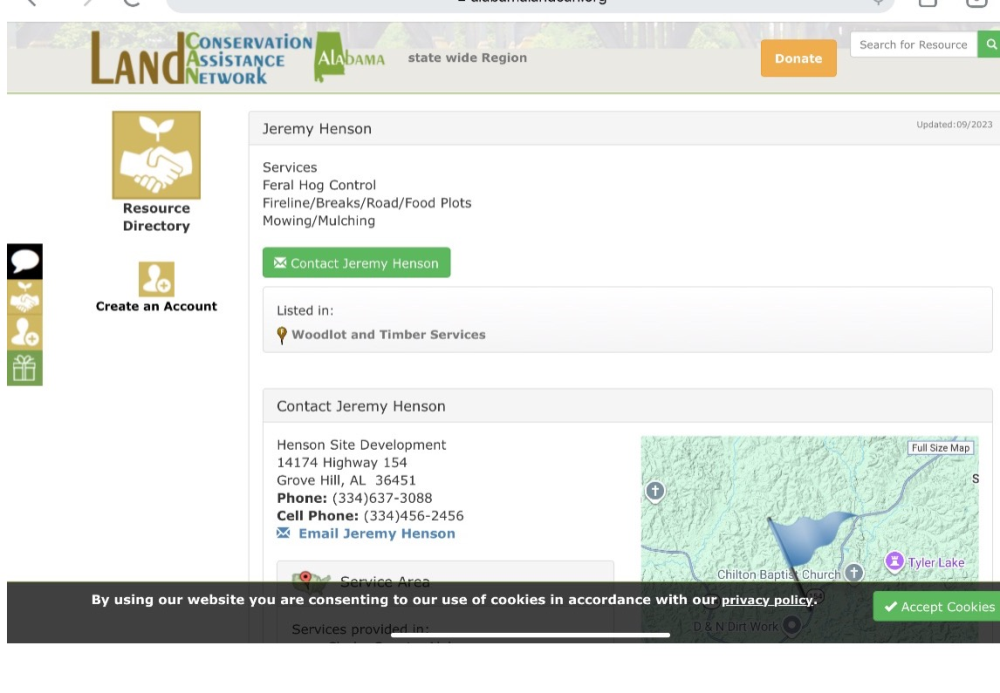Open the Full Size Map
This screenshot has height=693, width=1000.
[x=940, y=448]
